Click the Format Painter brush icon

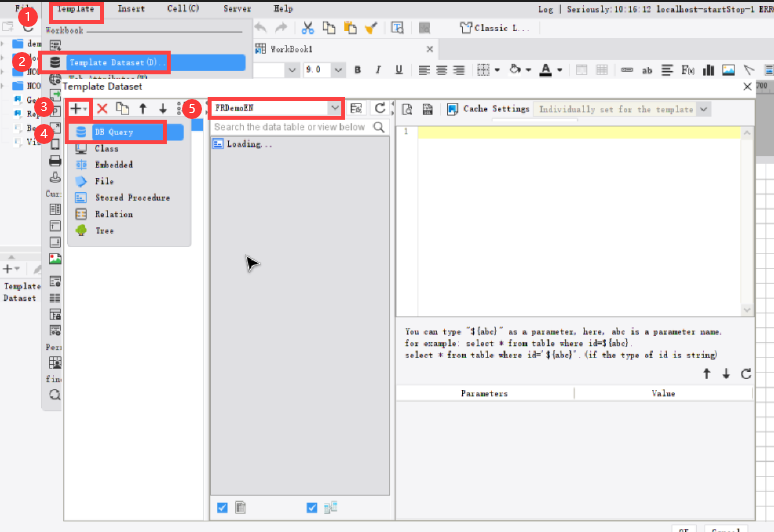(x=371, y=28)
